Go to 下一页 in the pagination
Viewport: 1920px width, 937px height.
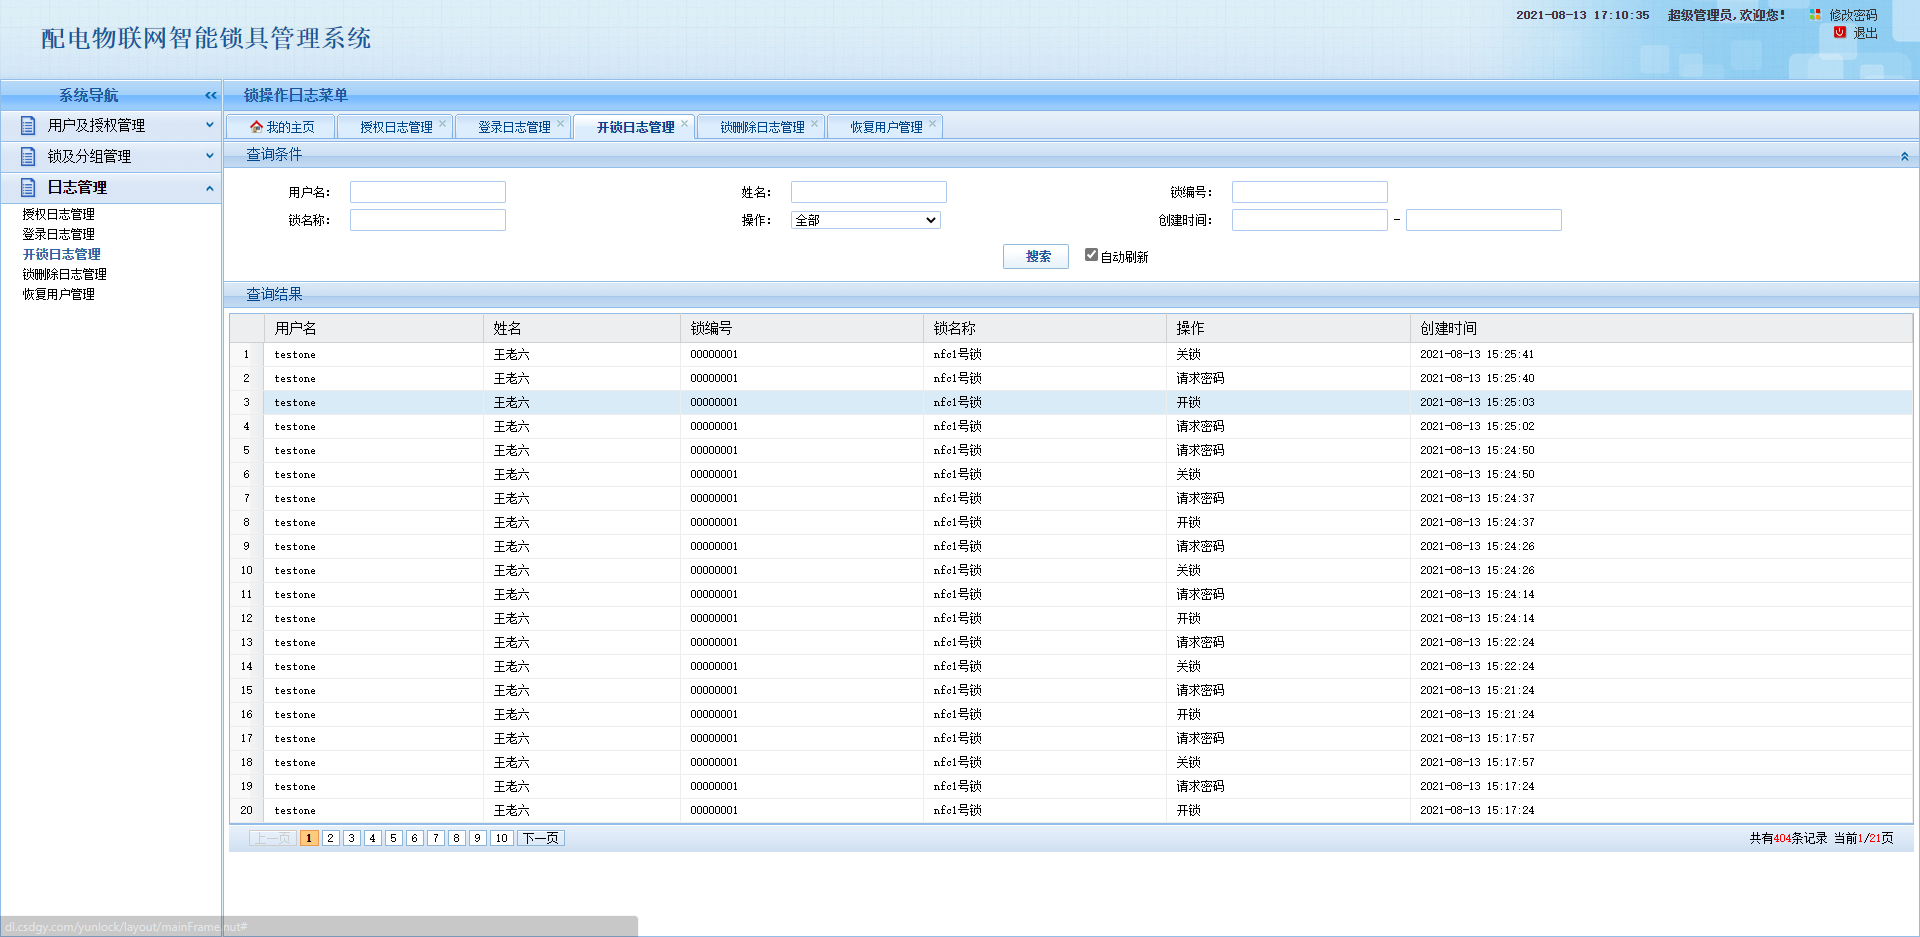click(x=541, y=838)
